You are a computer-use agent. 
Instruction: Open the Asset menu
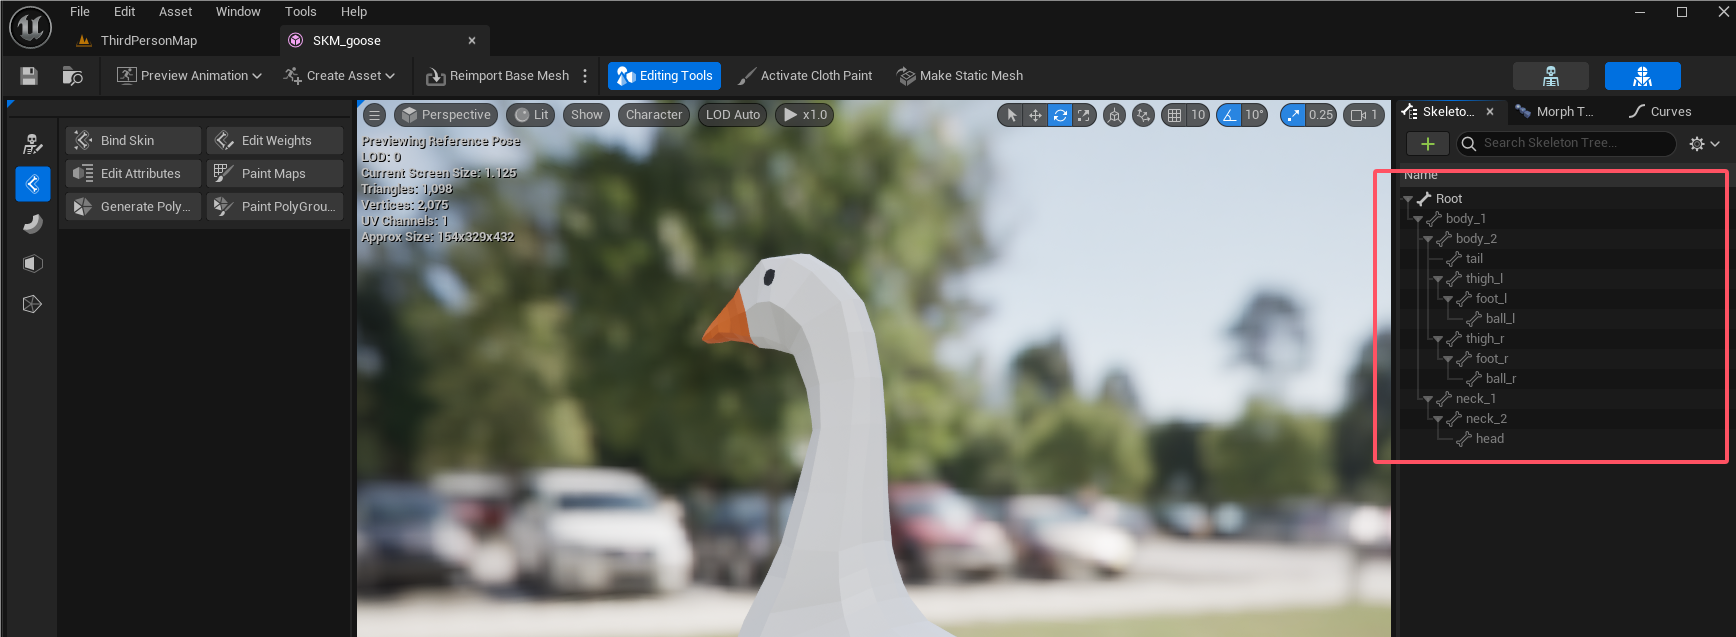[x=175, y=12]
